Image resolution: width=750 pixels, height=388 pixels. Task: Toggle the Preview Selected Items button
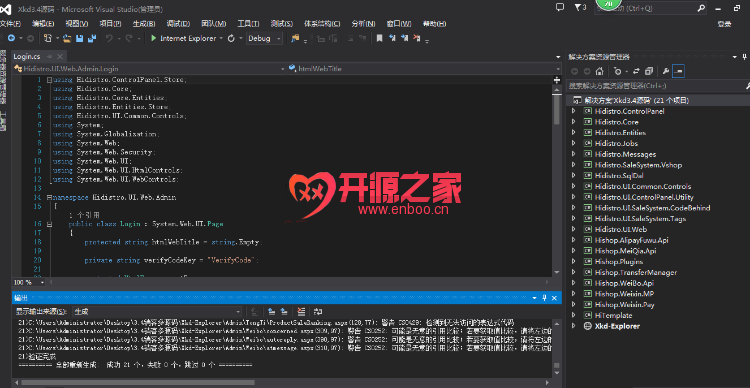[x=679, y=71]
